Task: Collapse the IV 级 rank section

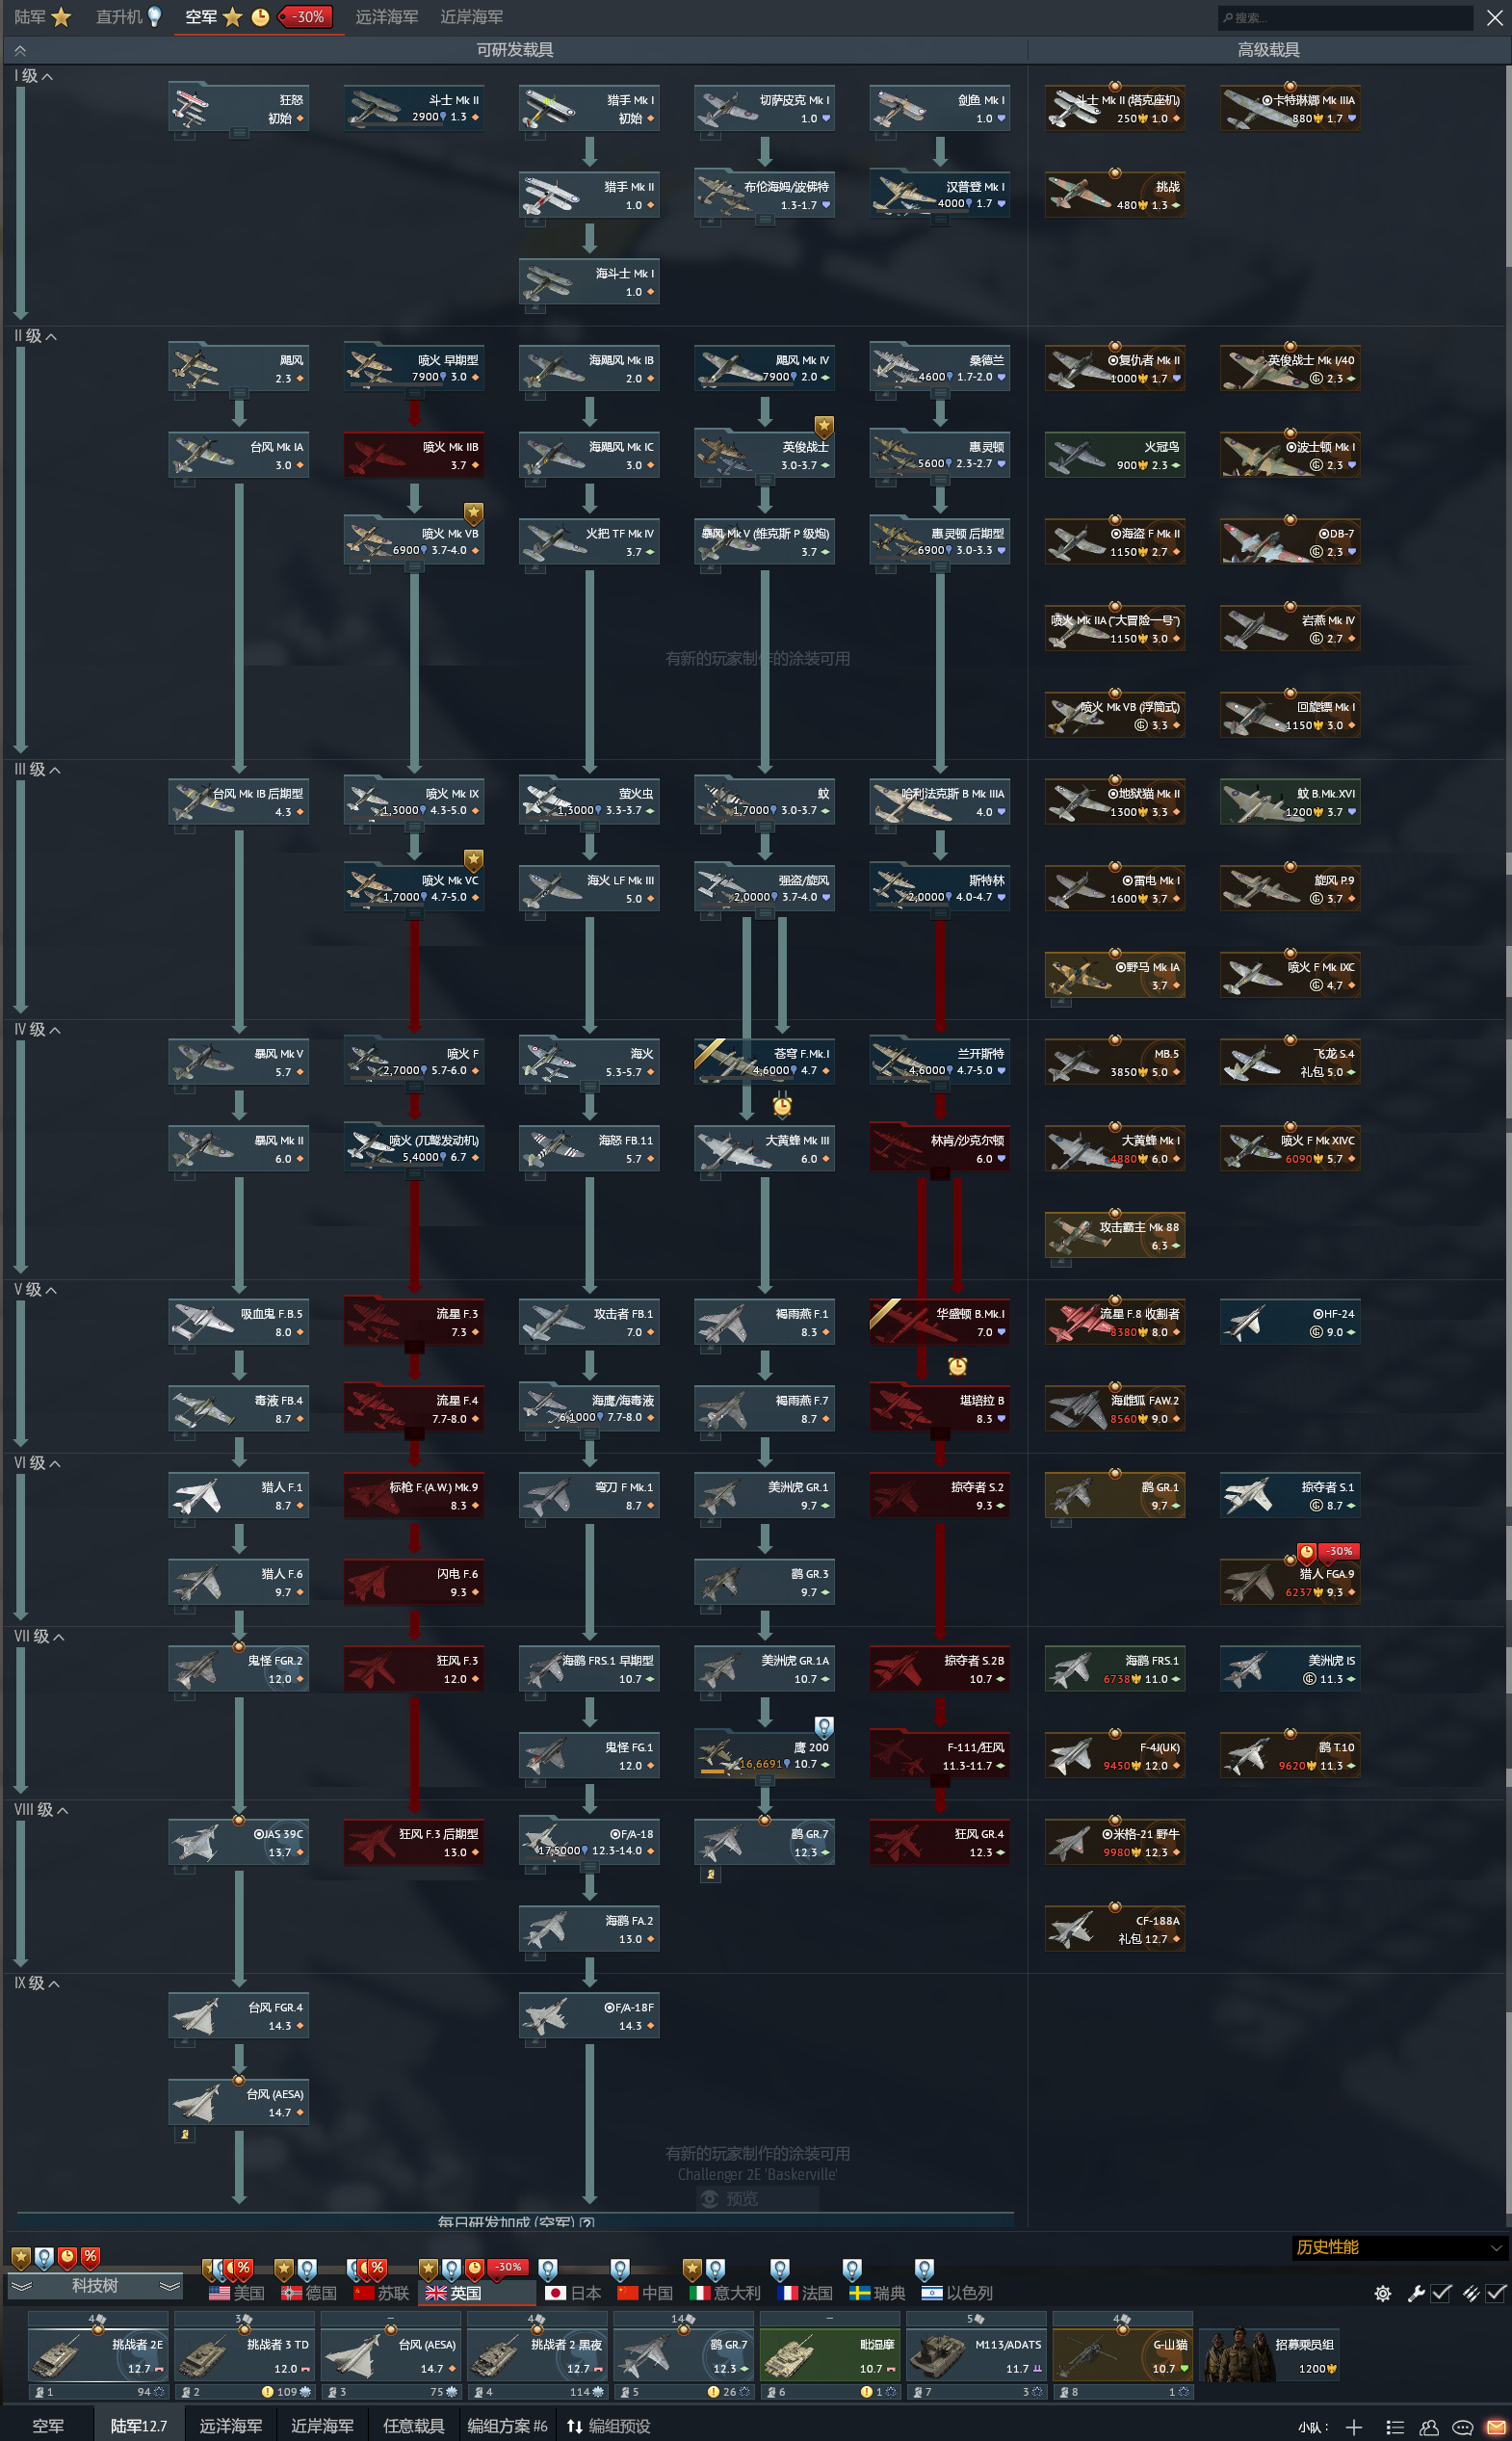Action: pyautogui.click(x=38, y=1029)
